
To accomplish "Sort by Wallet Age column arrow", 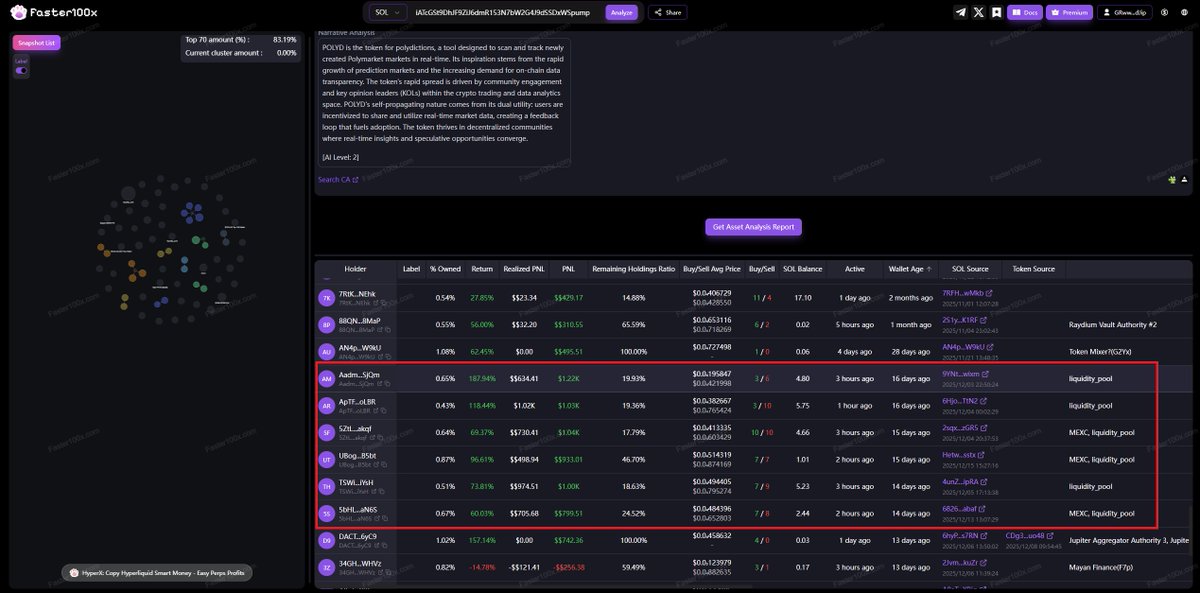I will click(x=930, y=269).
